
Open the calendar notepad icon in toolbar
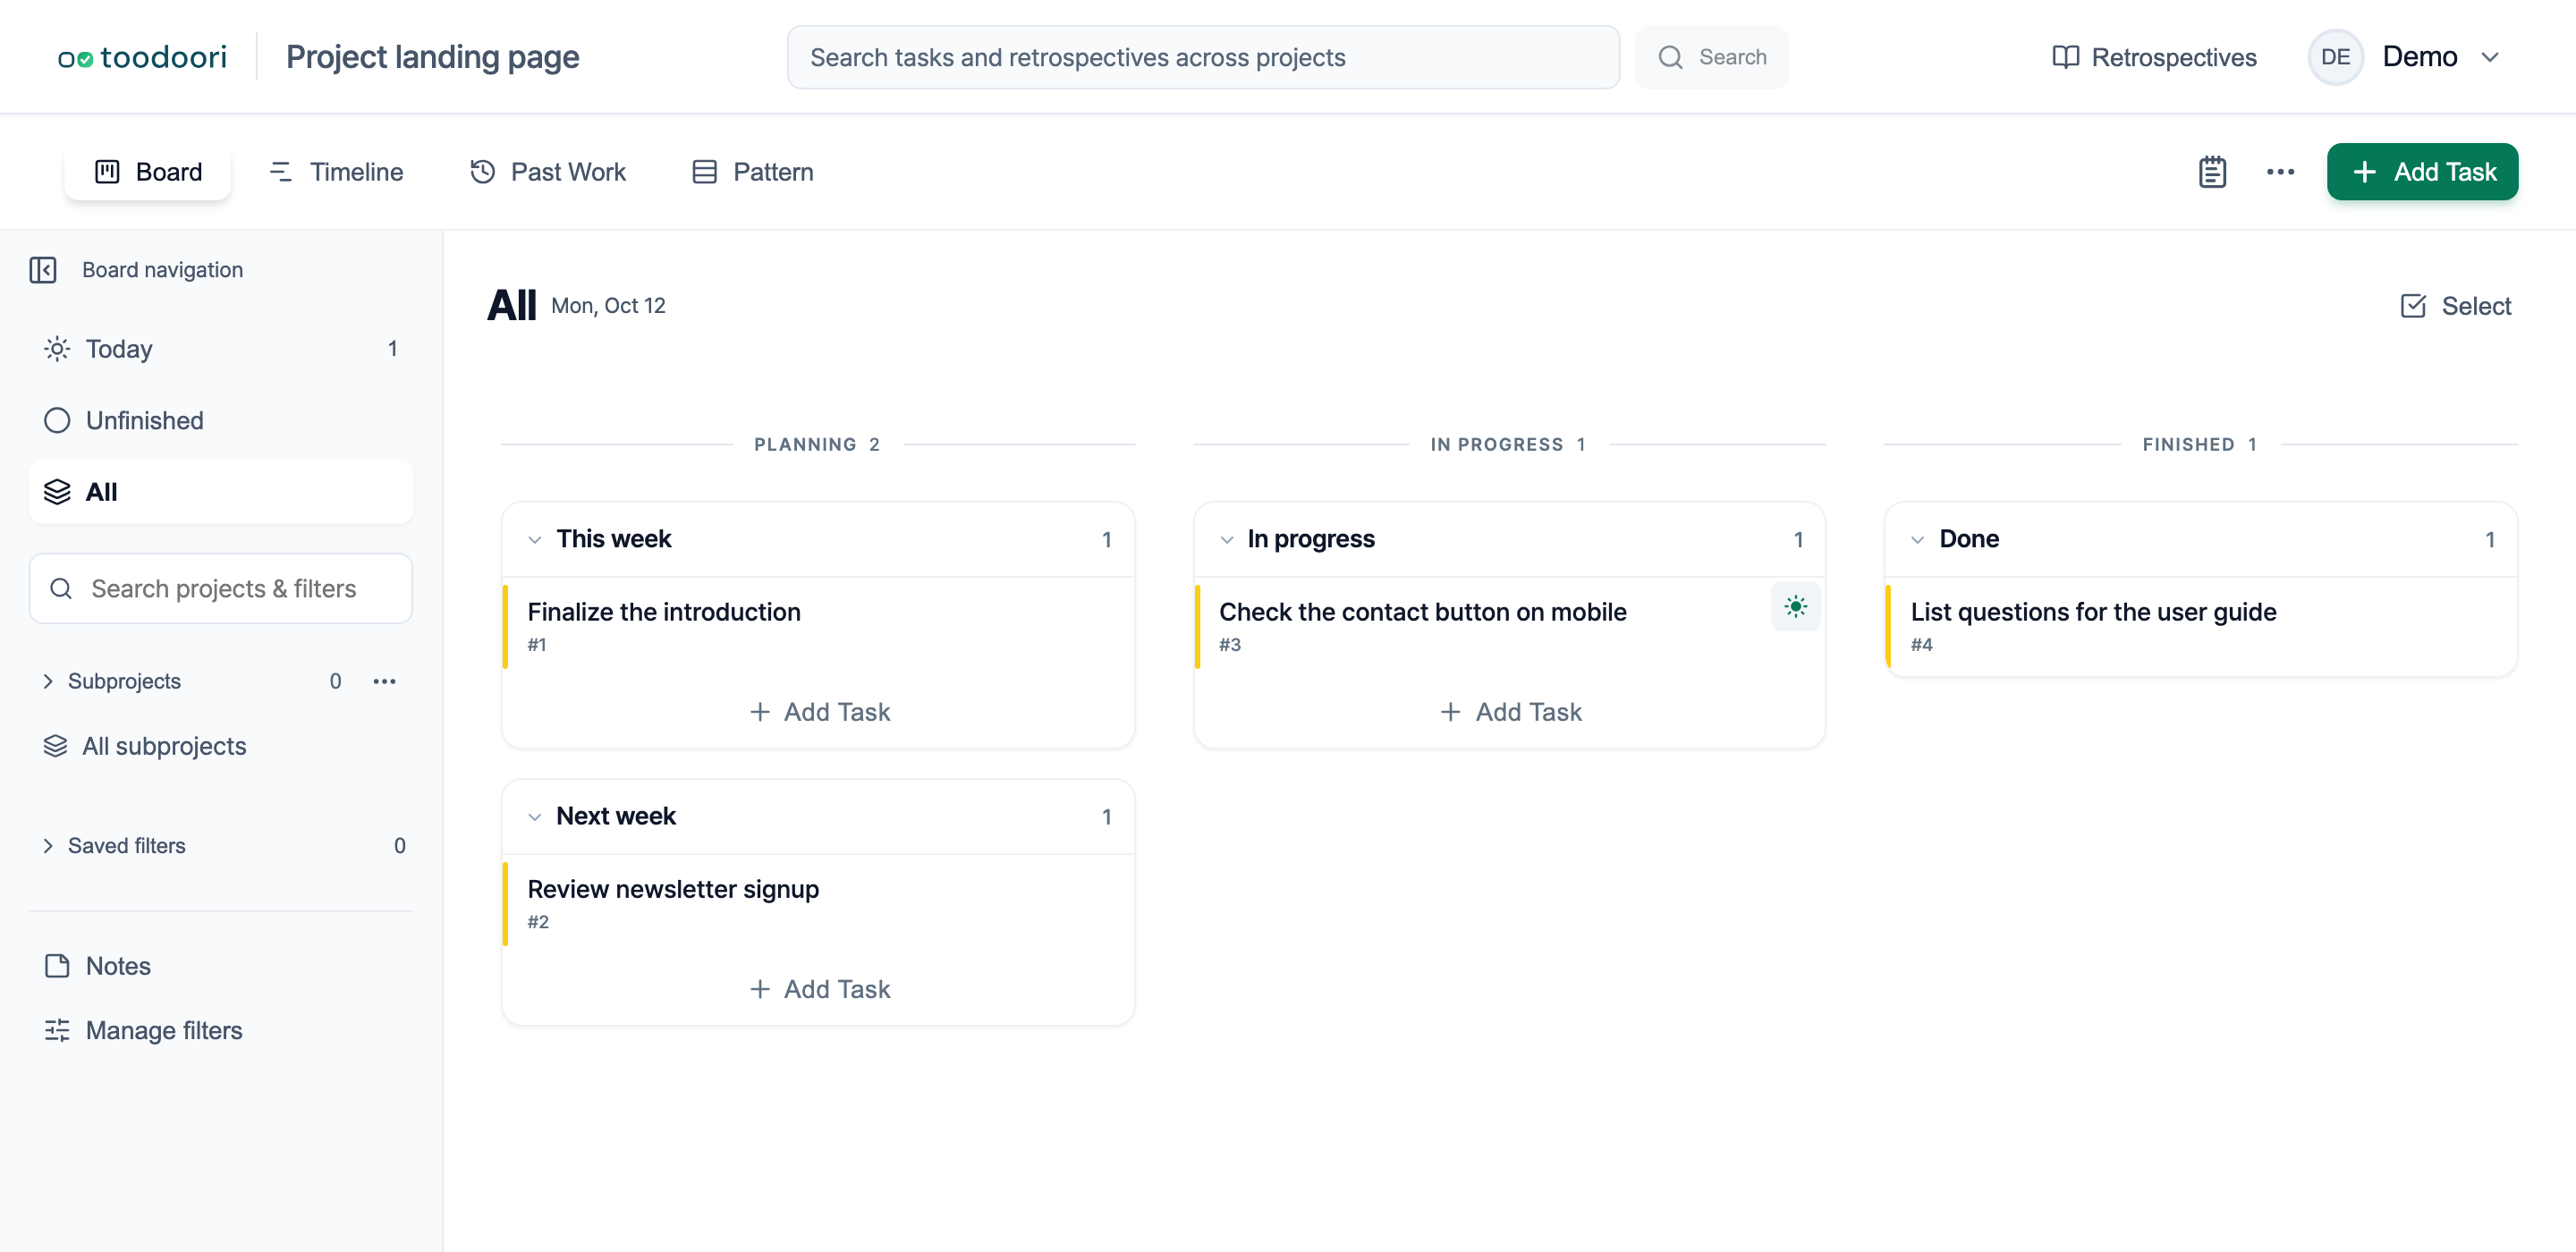(x=2212, y=172)
